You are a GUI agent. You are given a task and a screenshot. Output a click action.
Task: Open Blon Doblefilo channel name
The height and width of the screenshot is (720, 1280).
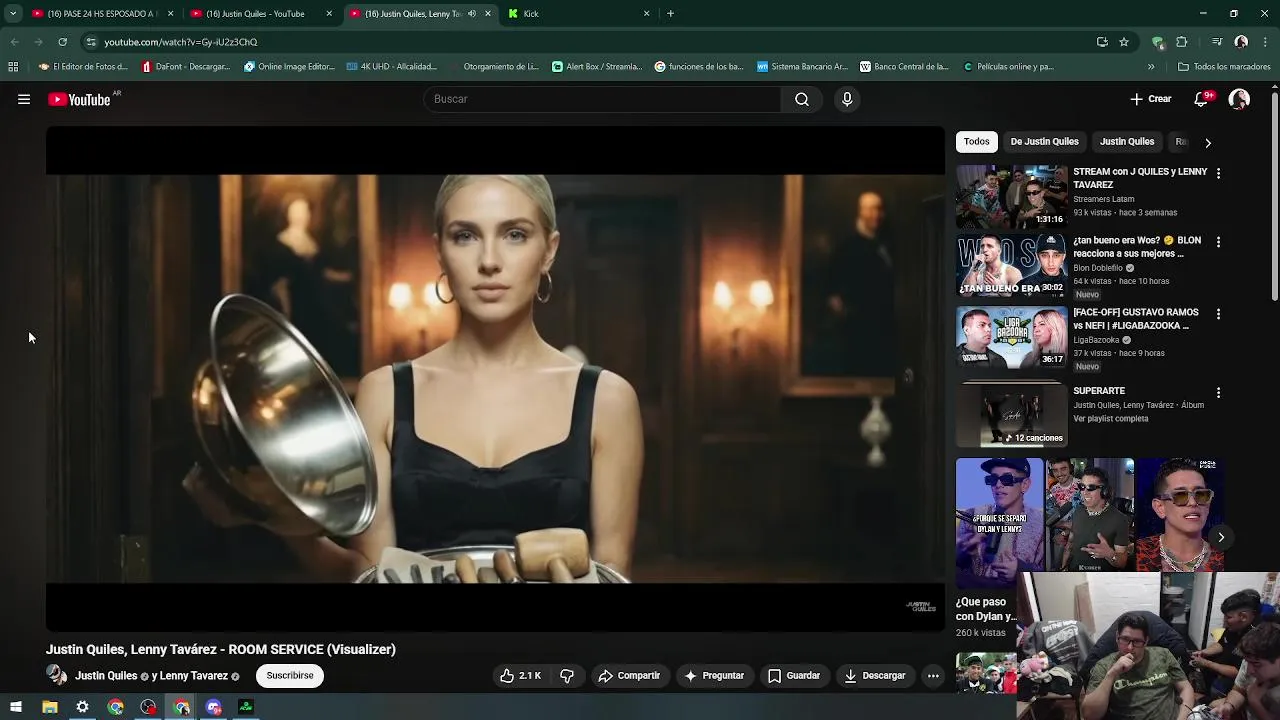(1098, 268)
